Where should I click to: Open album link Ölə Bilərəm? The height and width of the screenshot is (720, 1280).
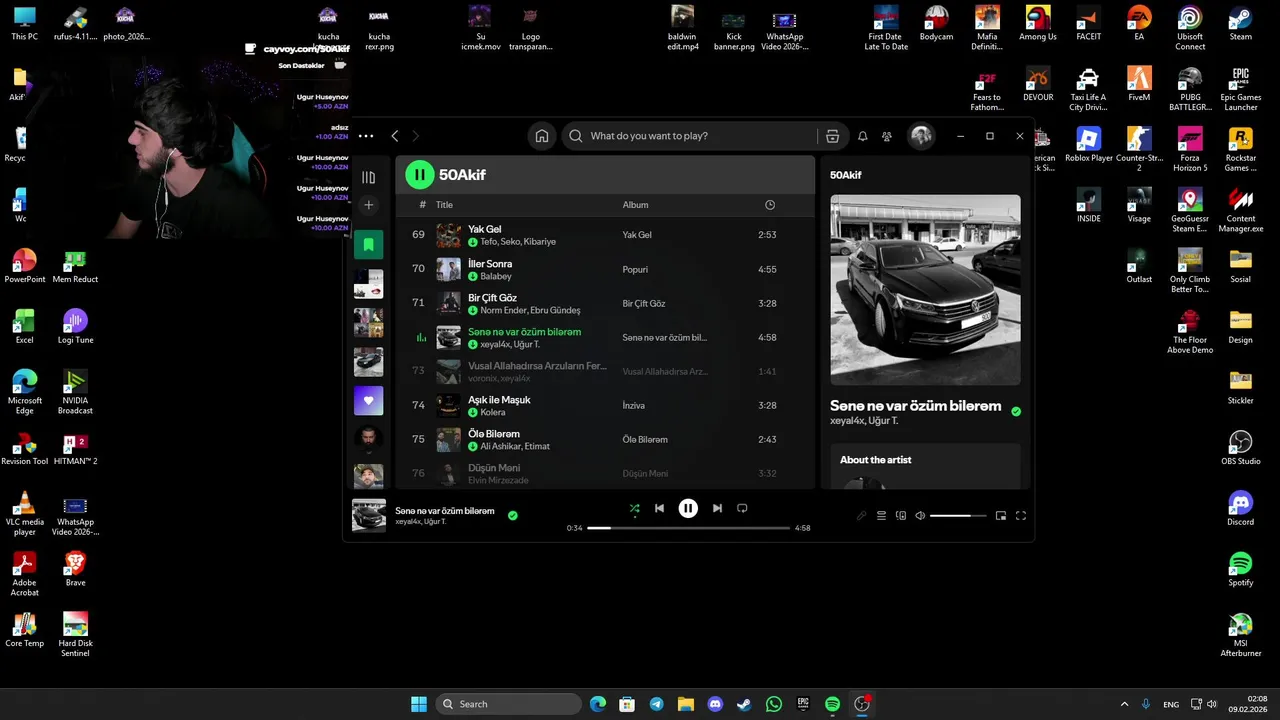coord(645,439)
